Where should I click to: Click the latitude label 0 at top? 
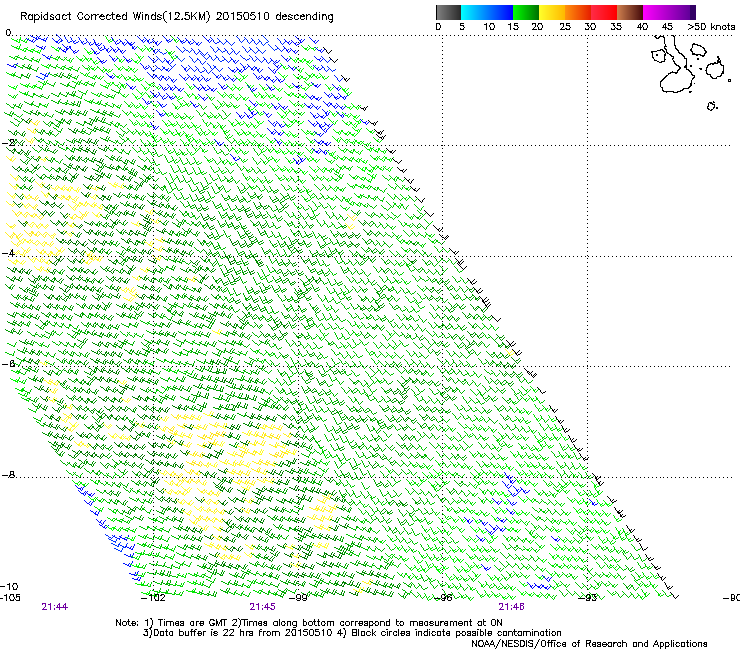(x=8, y=32)
